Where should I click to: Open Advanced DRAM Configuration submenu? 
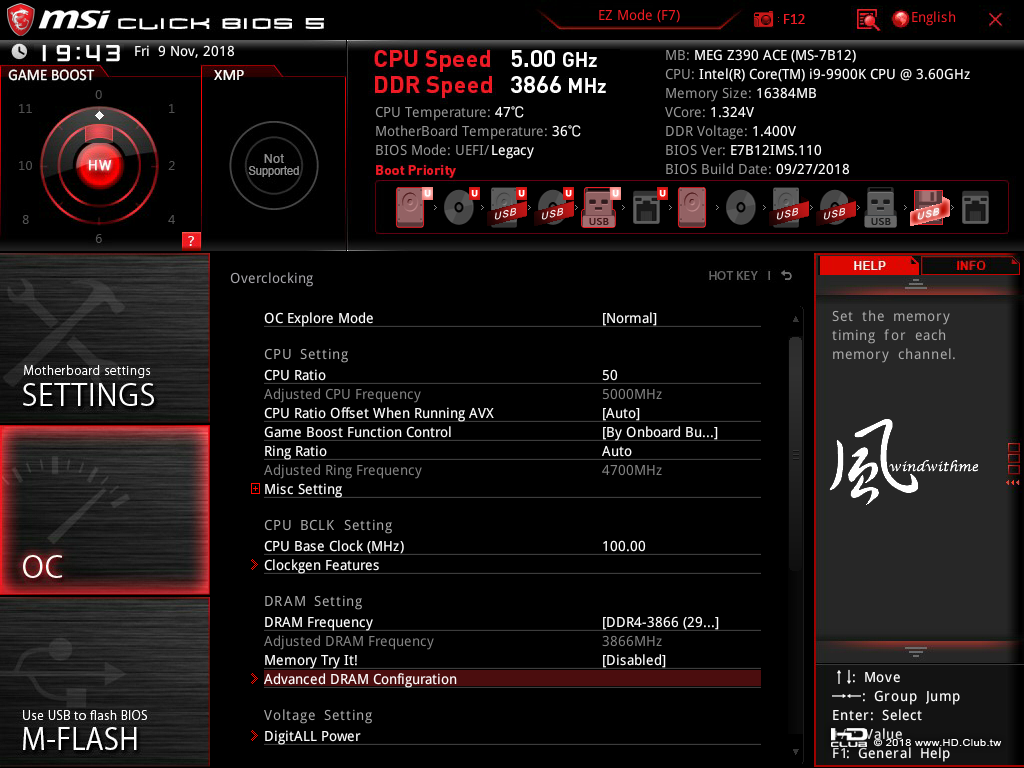pos(512,679)
